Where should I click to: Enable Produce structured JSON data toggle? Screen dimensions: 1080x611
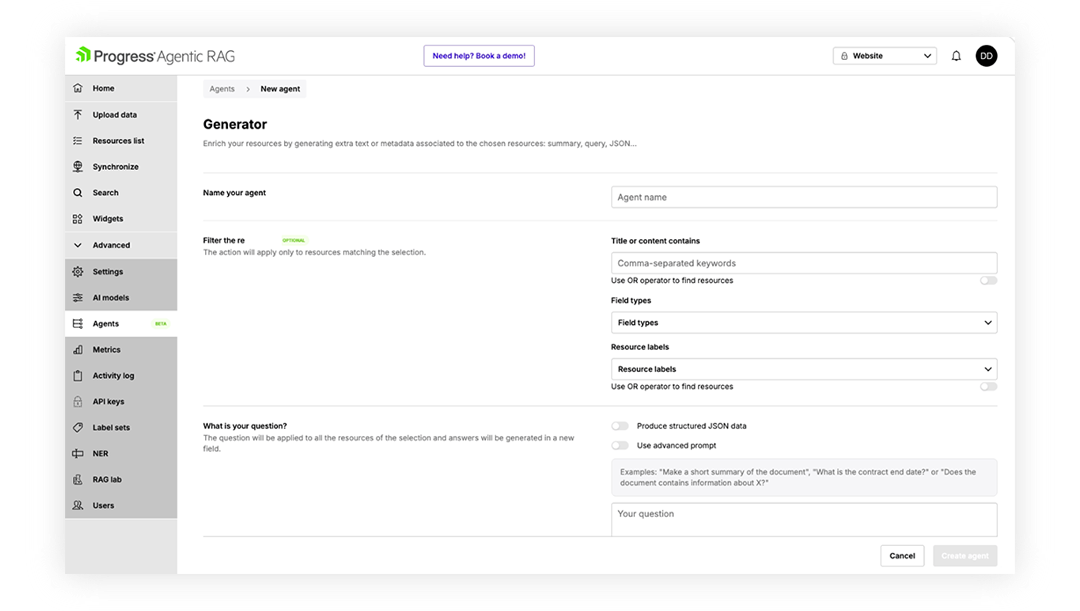click(620, 426)
